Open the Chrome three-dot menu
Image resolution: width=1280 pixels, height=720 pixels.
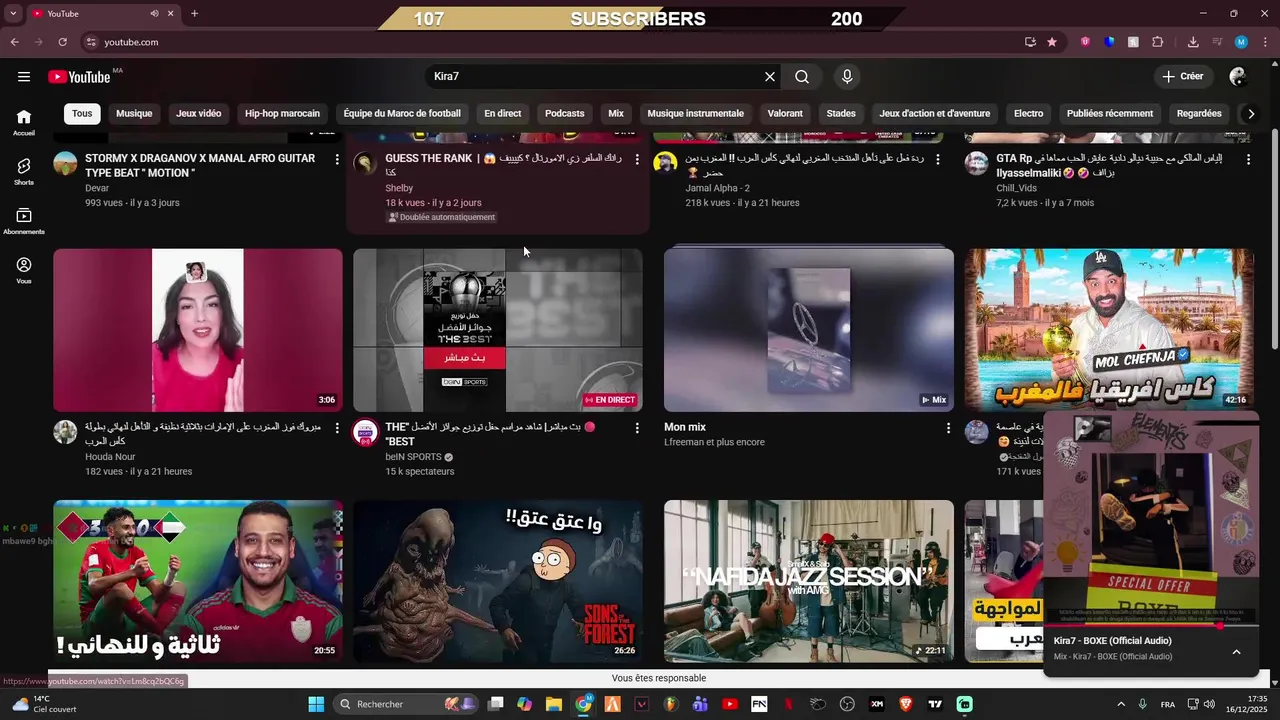[1265, 42]
